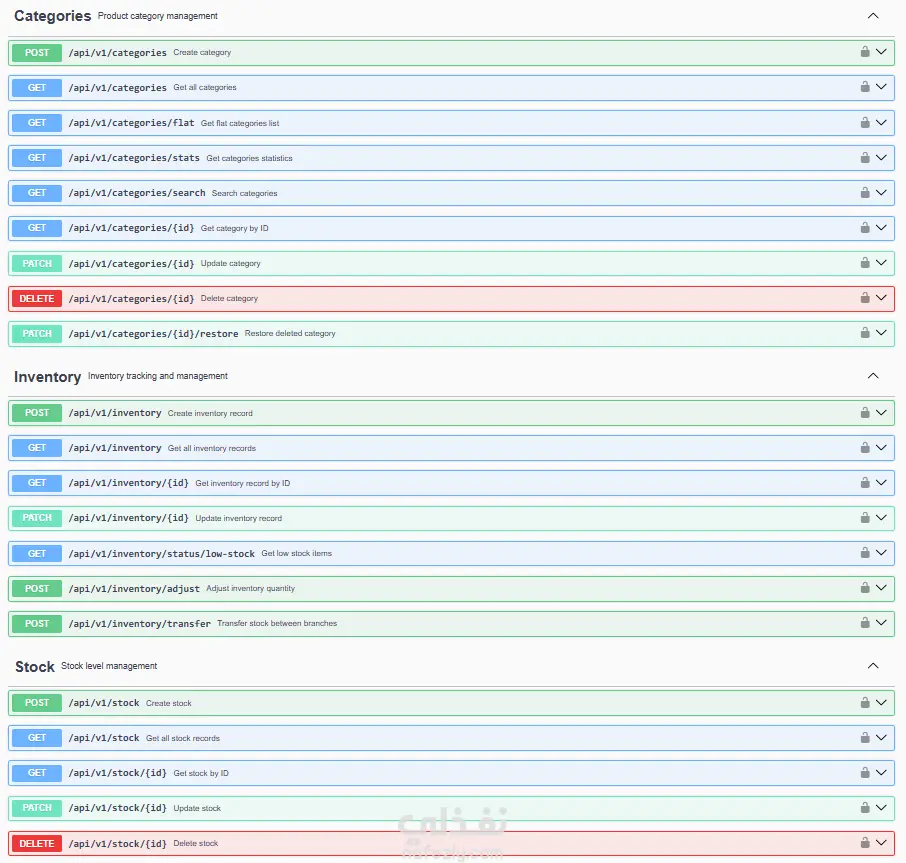Click 'Get stock by ID' text
Image resolution: width=906 pixels, height=863 pixels.
(x=201, y=773)
